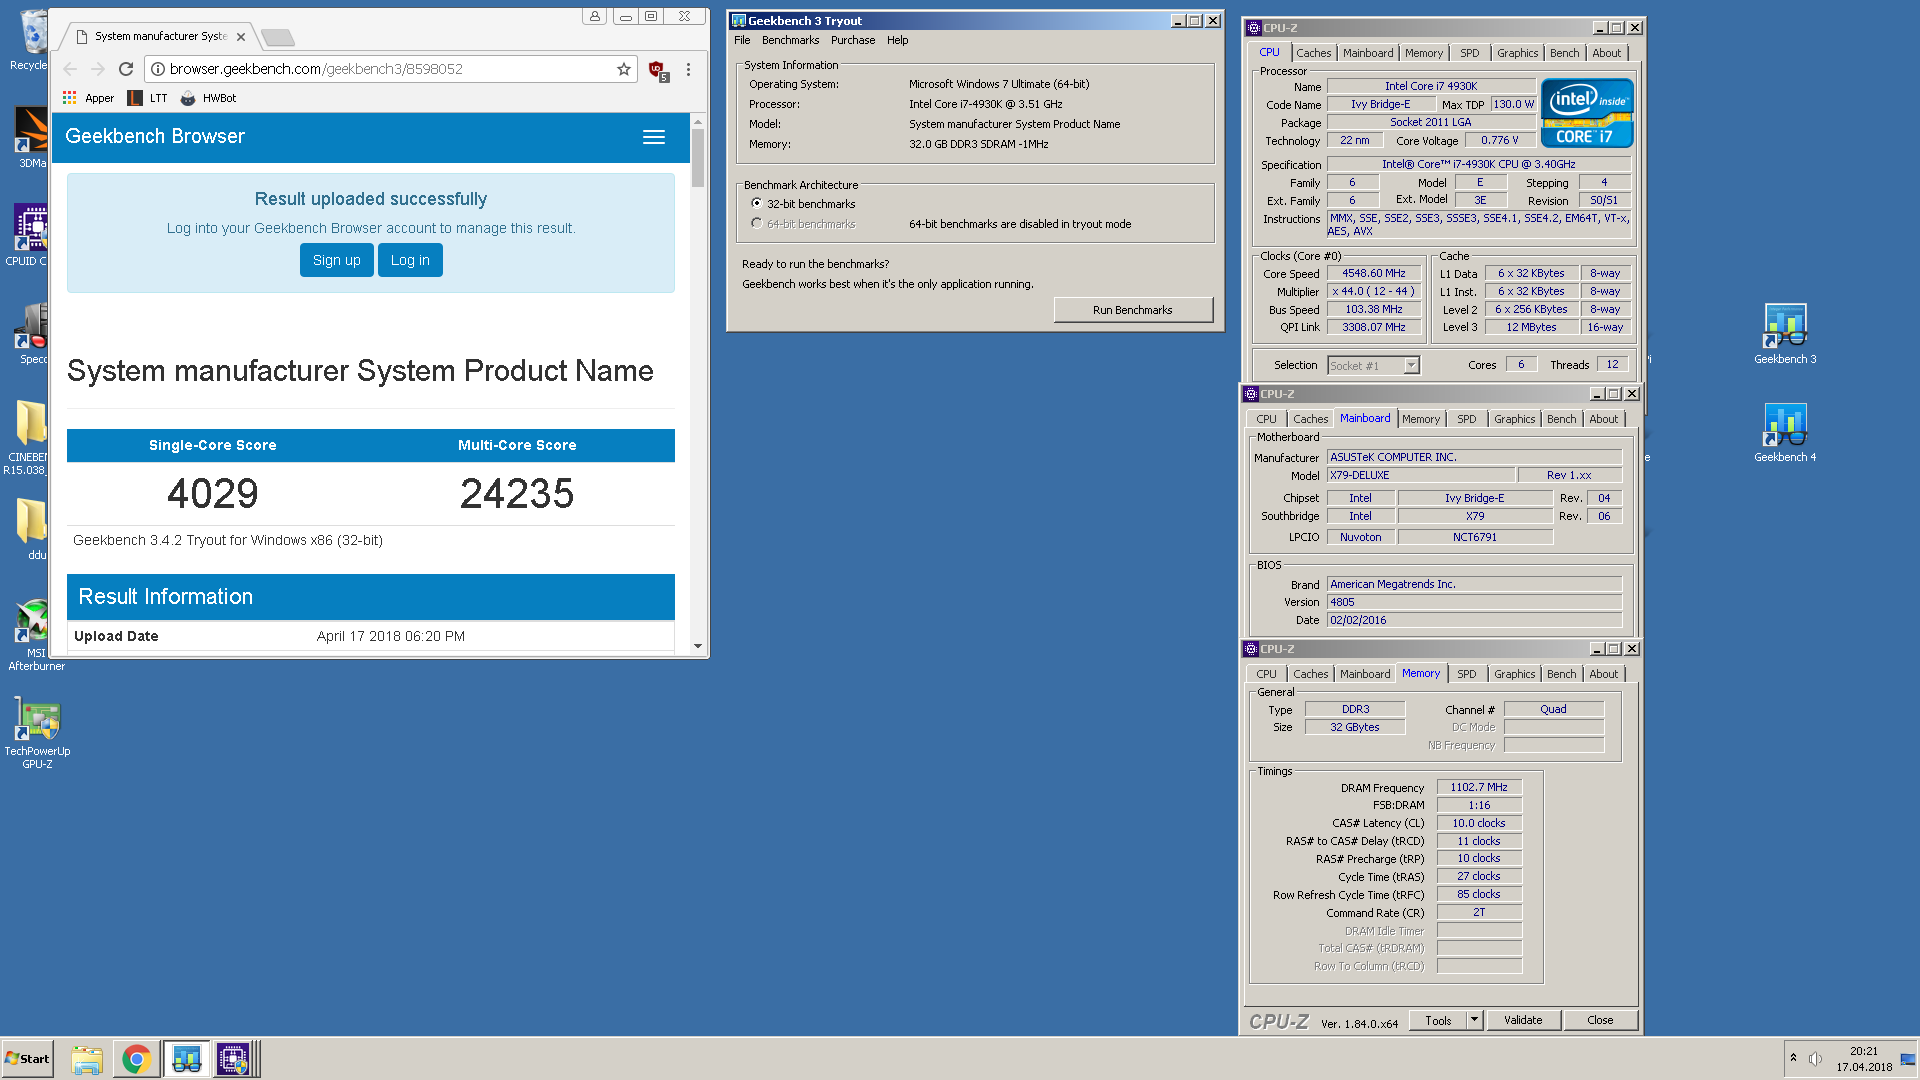Select the 64-bit benchmarks radio button

(757, 223)
